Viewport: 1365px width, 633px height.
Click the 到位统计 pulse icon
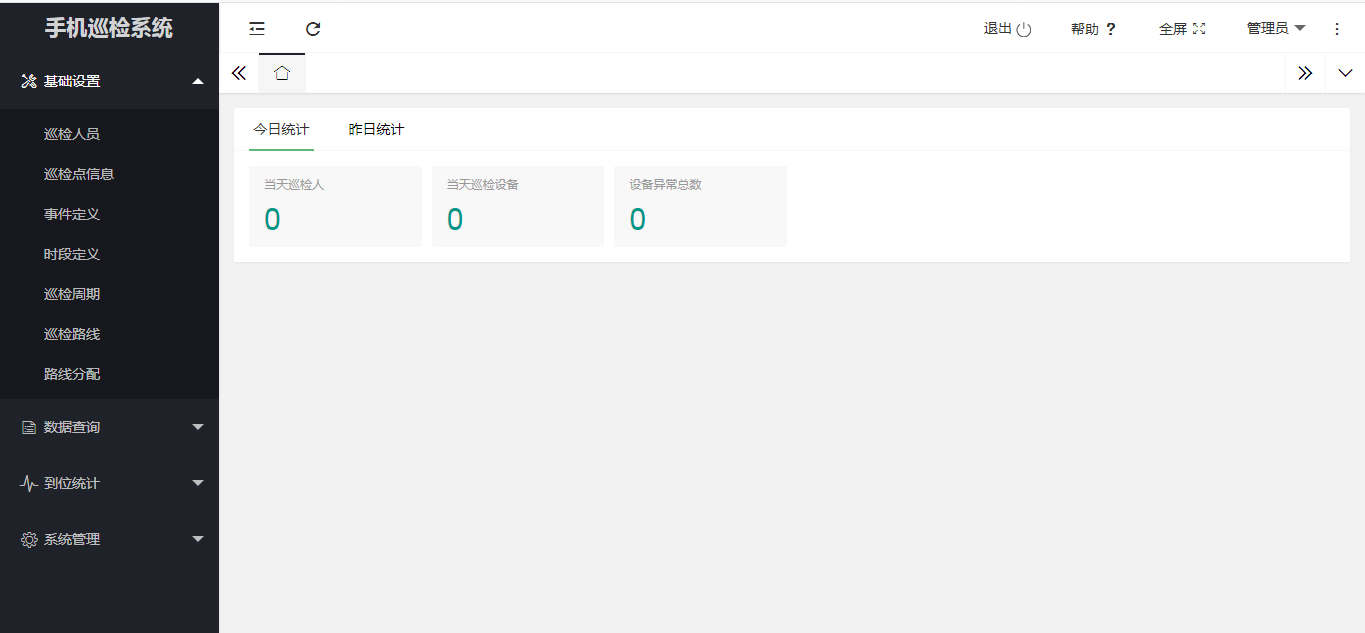coord(29,483)
